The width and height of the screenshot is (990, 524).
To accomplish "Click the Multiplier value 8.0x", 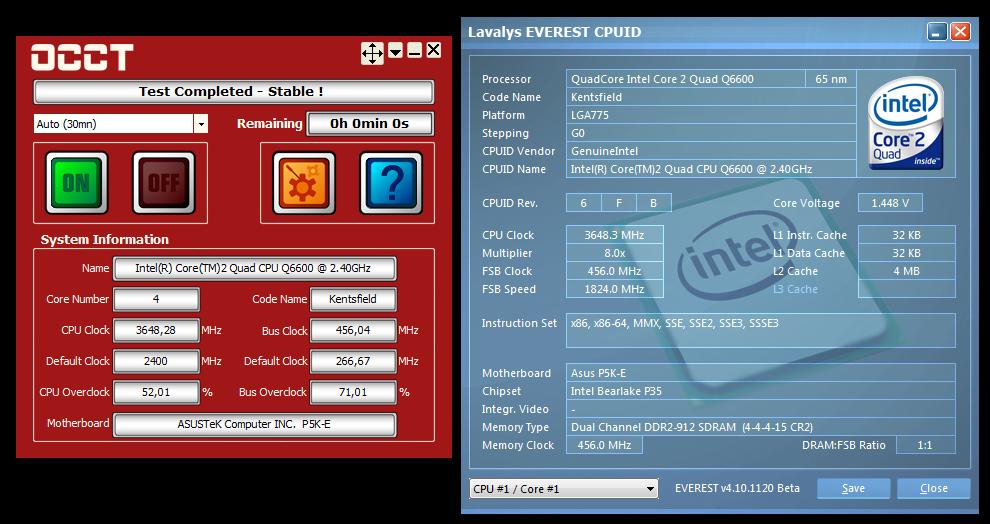I will coord(614,253).
